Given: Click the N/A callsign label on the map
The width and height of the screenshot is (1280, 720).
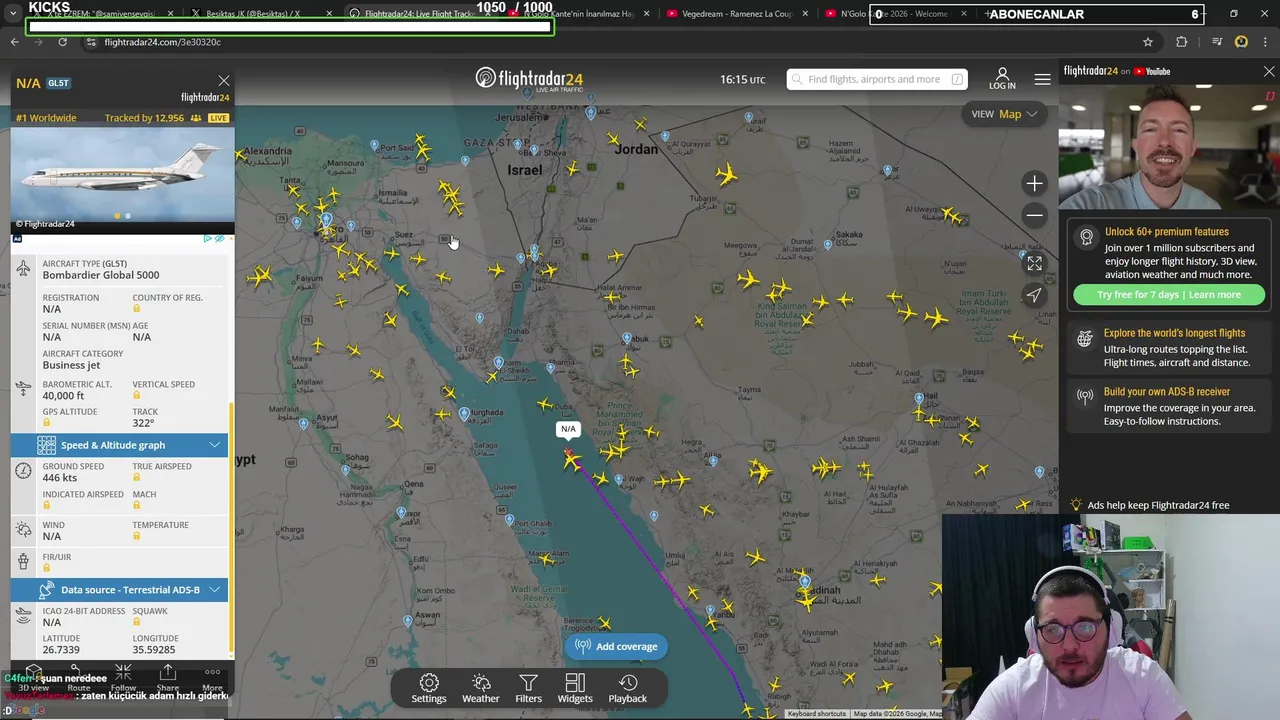Looking at the screenshot, I should point(568,429).
